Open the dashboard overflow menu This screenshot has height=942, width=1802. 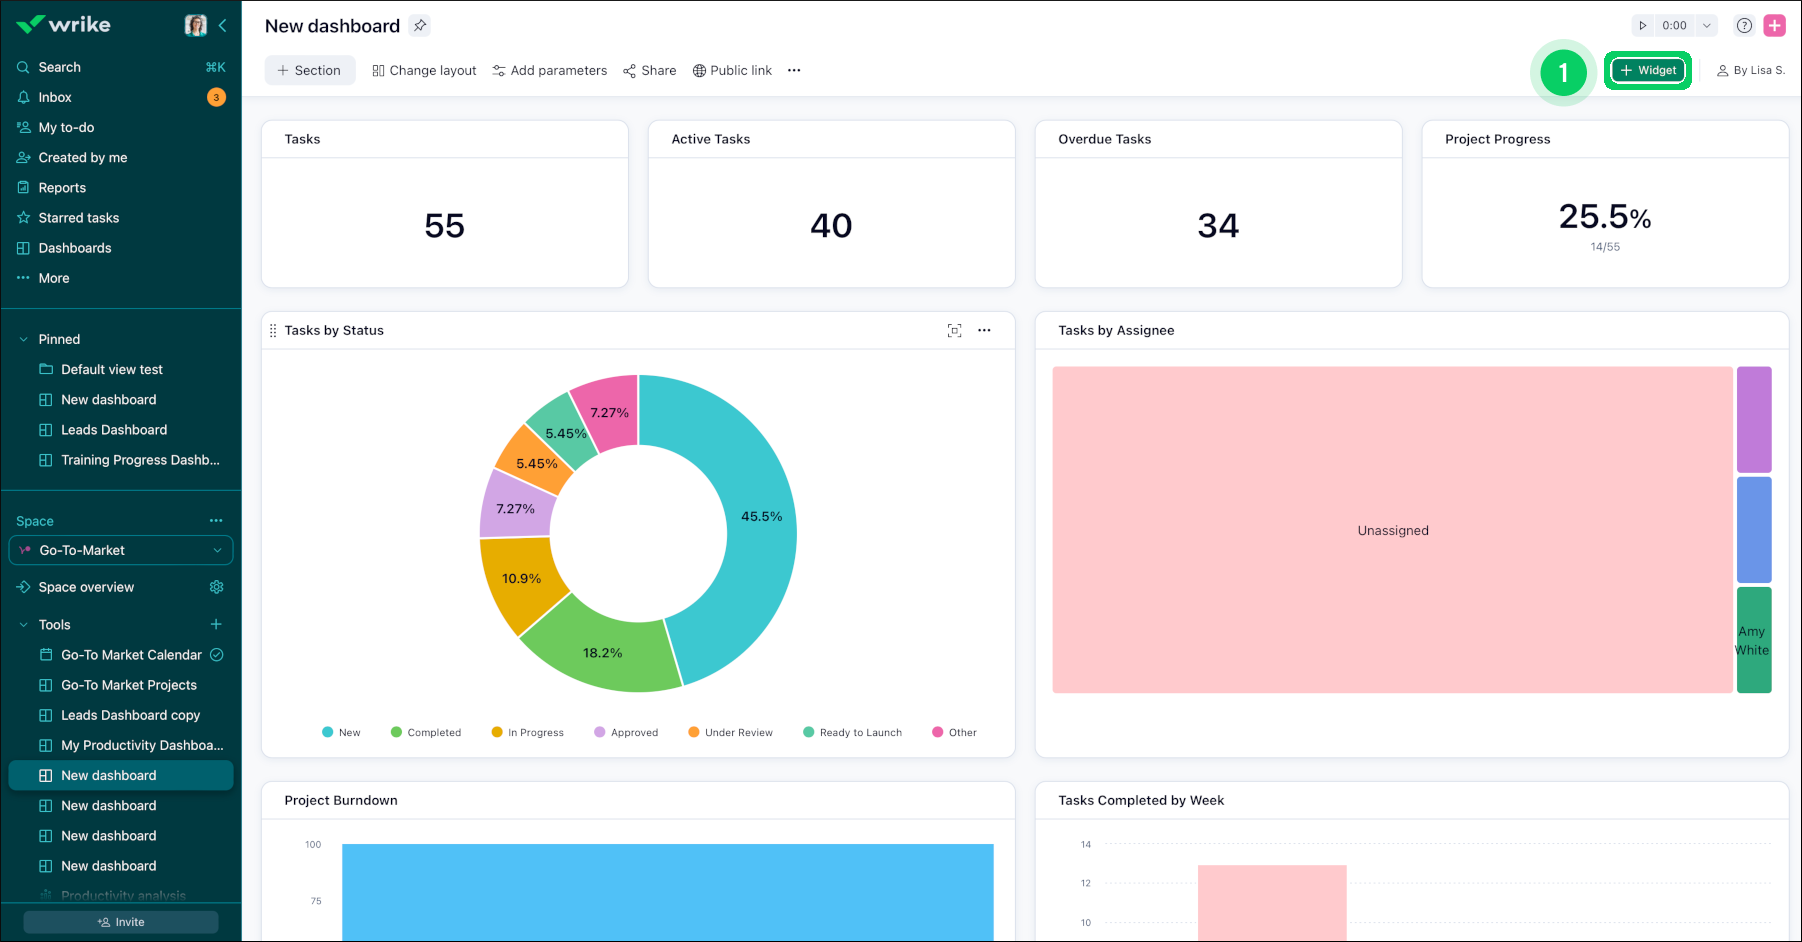794,70
